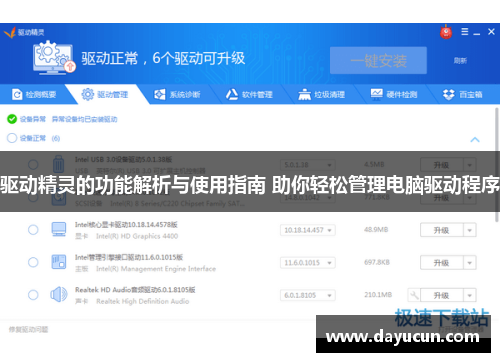
Task: Close the 驱动精灵 window
Action: pos(491,32)
